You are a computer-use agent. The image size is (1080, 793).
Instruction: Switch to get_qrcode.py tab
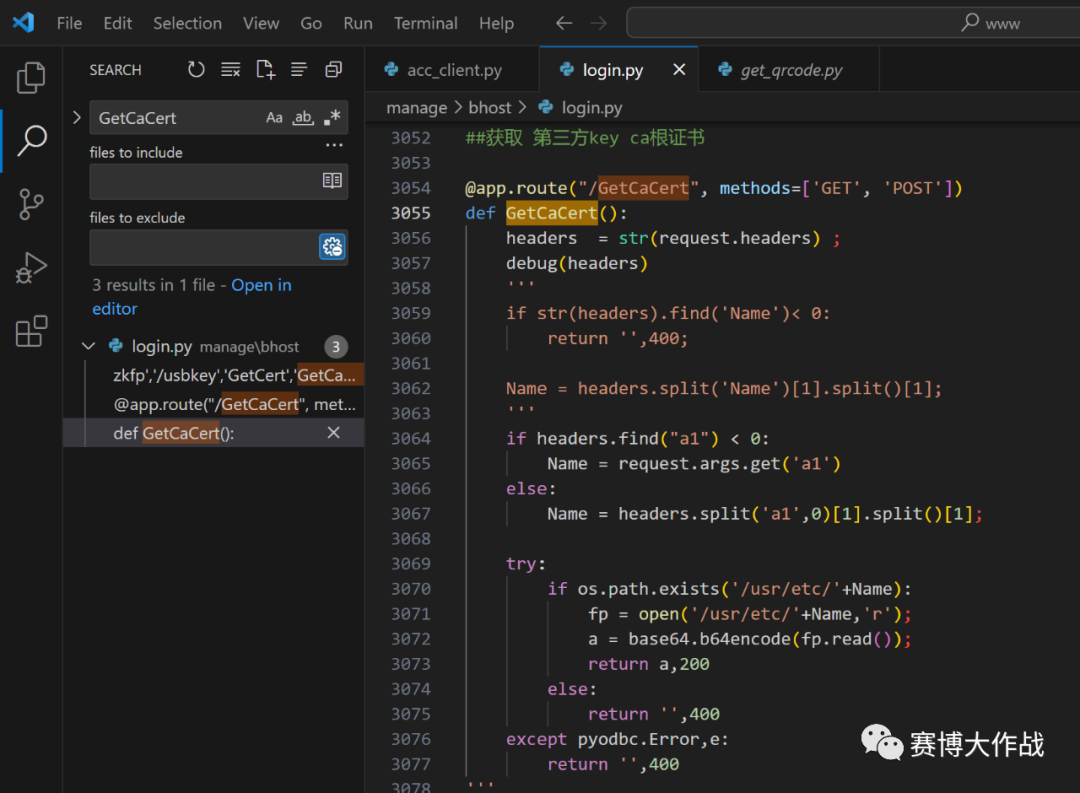(x=789, y=70)
